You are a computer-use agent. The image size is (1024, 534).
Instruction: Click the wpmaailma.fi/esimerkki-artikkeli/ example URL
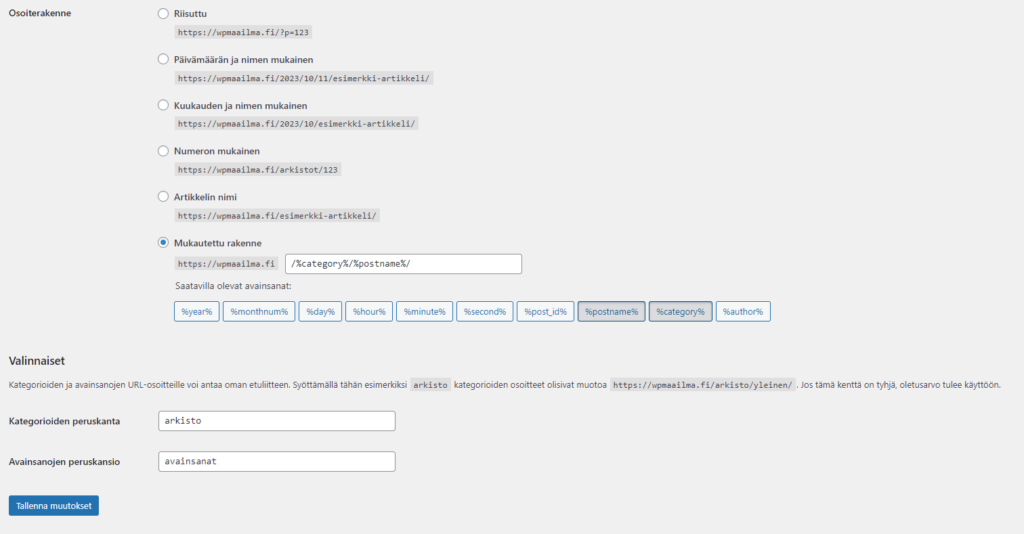(x=277, y=215)
